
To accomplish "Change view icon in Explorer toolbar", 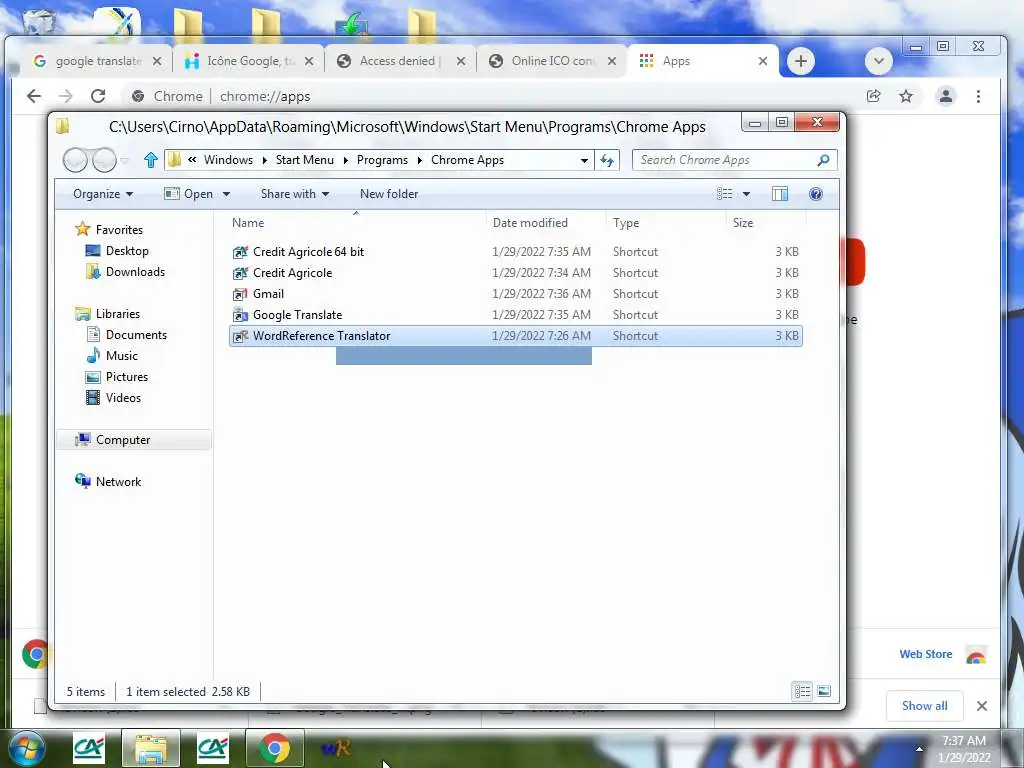I will (724, 194).
